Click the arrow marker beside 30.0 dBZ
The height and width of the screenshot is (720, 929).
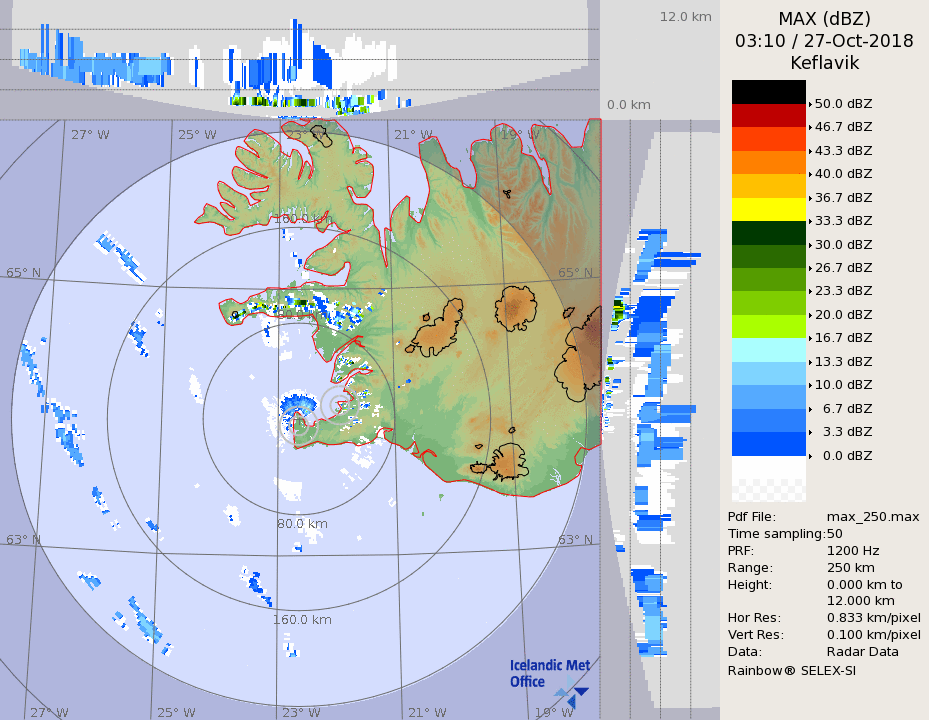pyautogui.click(x=810, y=245)
